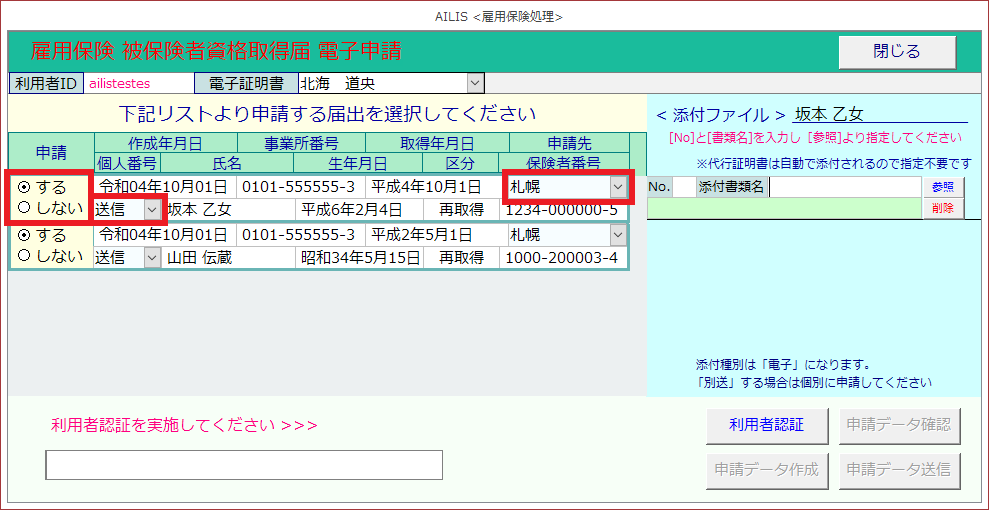Click the attachment No. input field
This screenshot has width=989, height=510.
pos(682,187)
